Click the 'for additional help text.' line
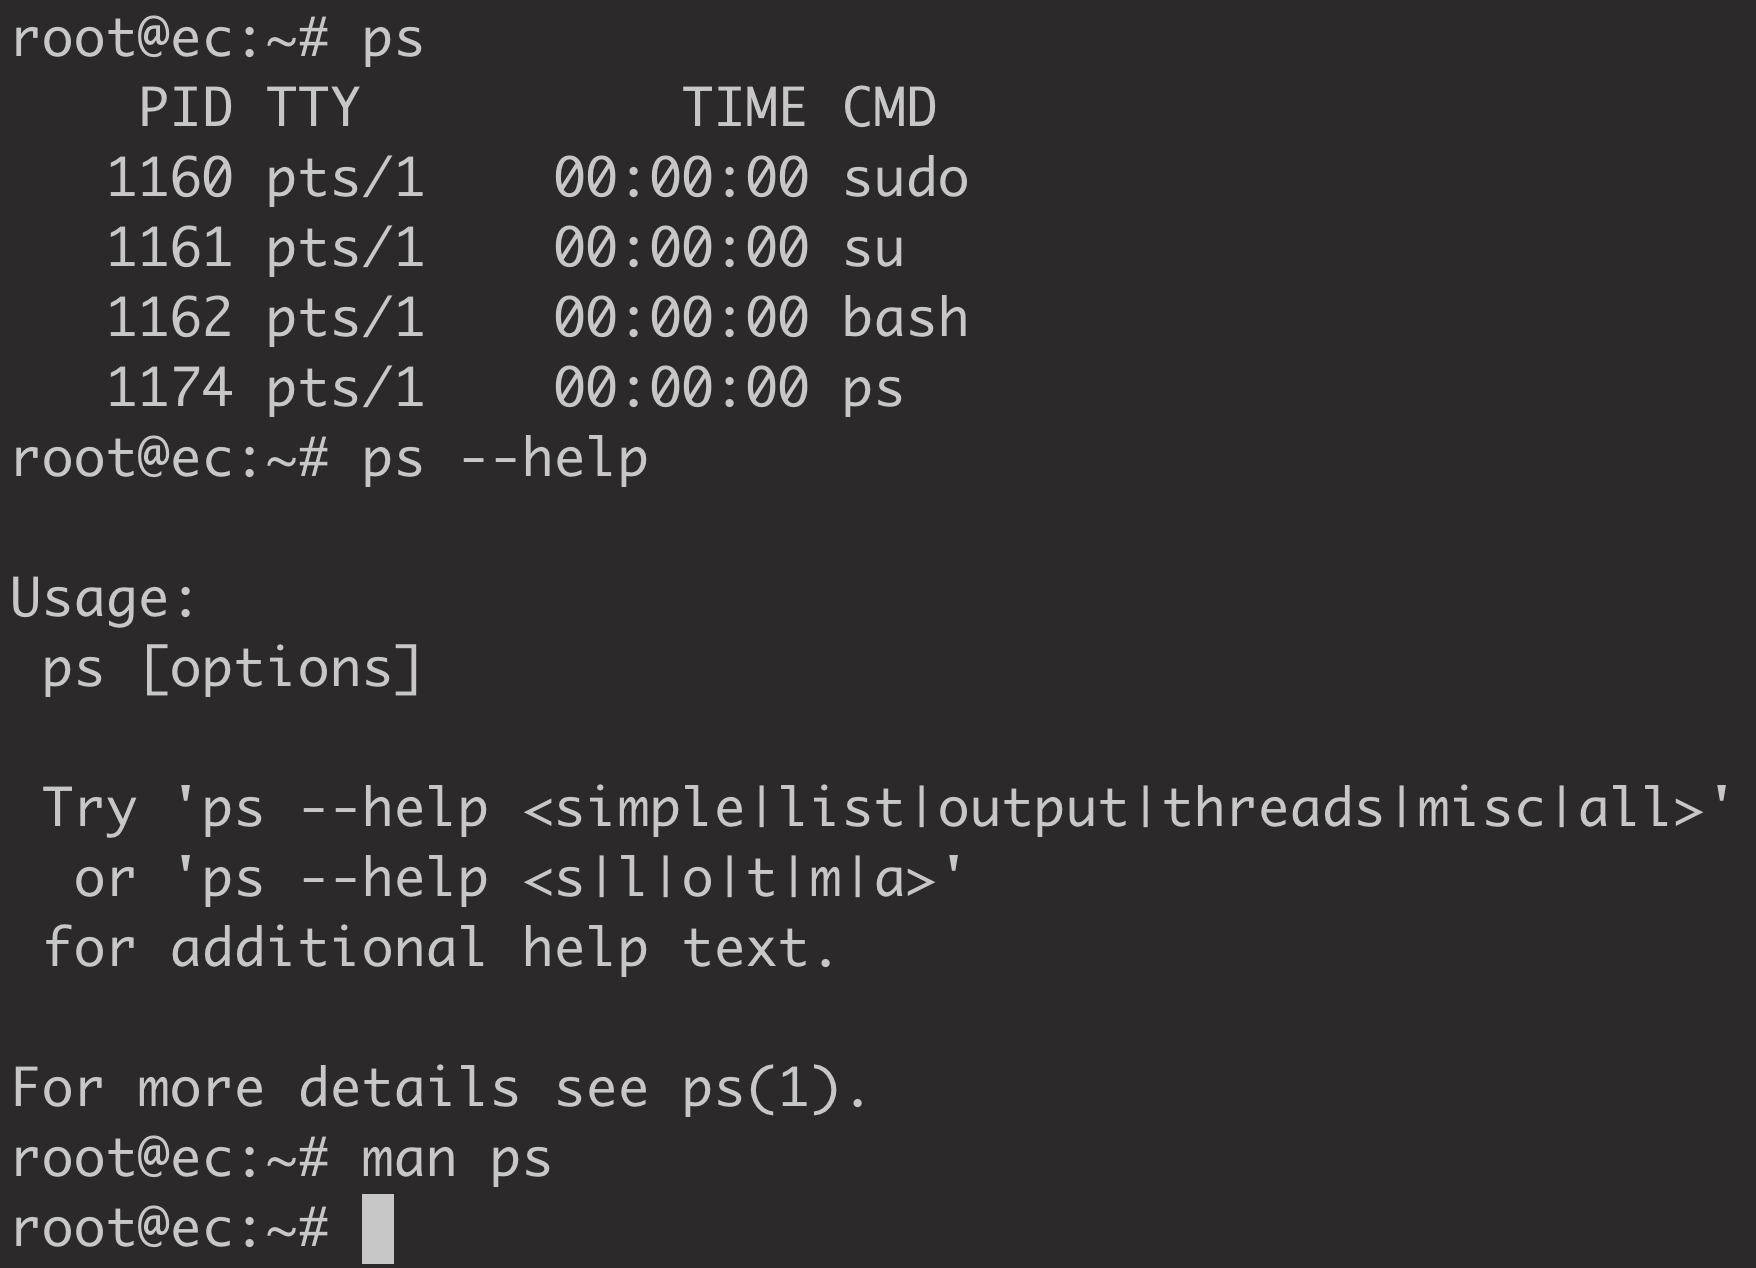The image size is (1756, 1268). (440, 948)
